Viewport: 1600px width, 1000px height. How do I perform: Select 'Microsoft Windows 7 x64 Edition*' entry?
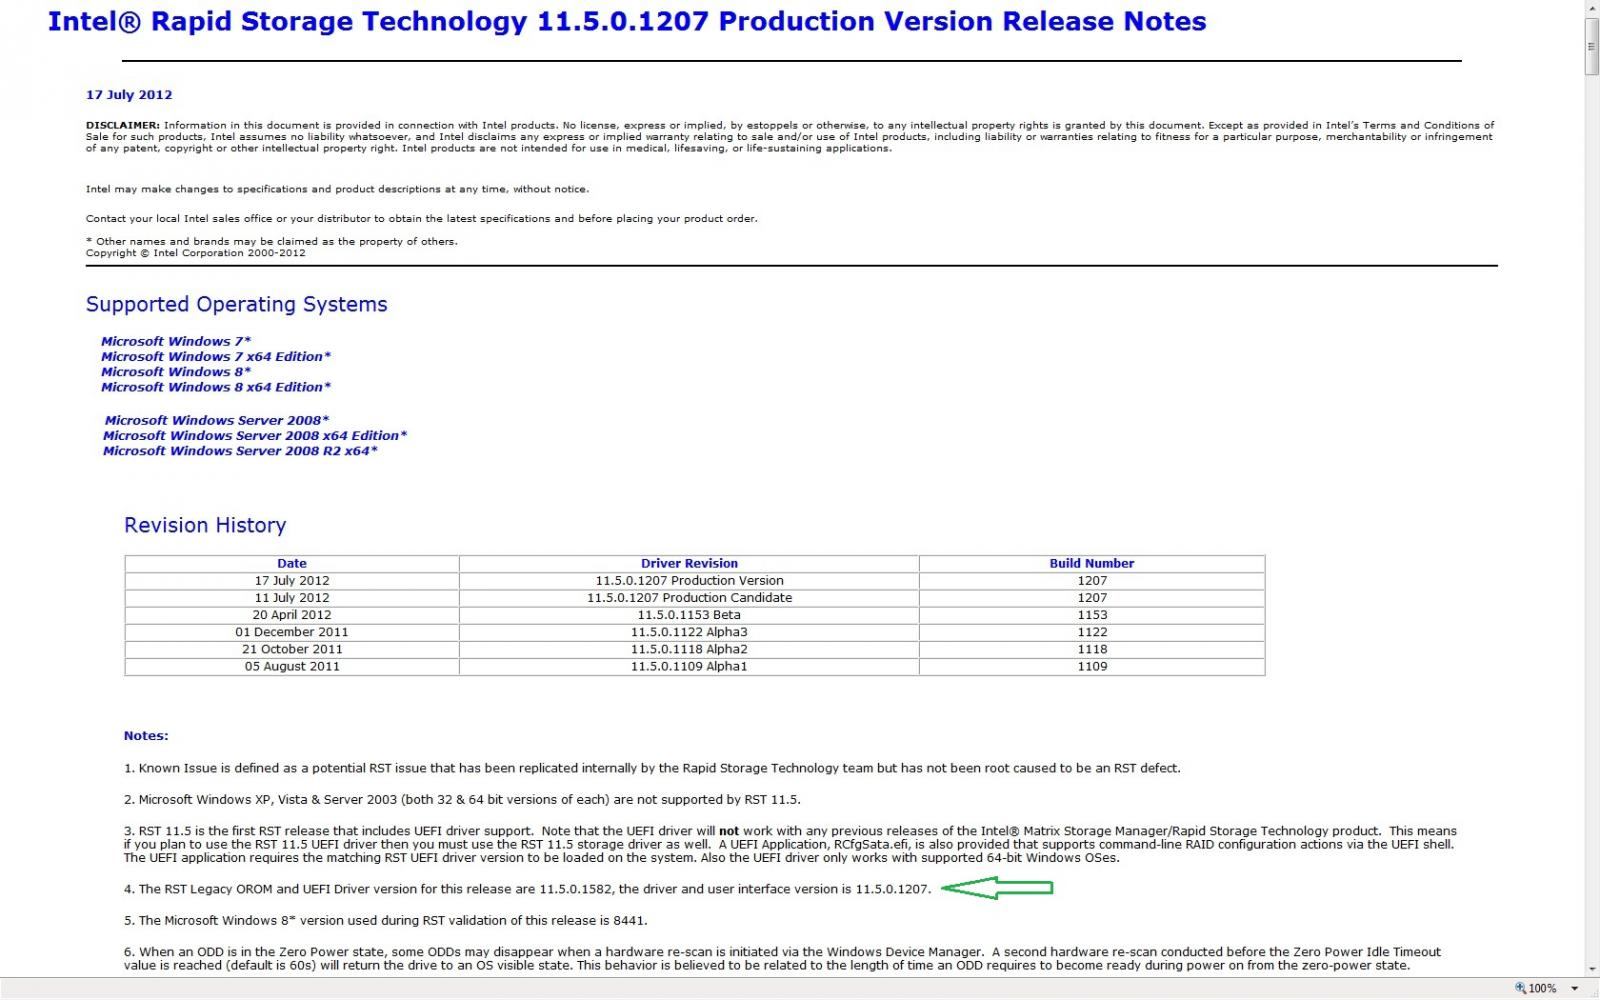pyautogui.click(x=216, y=356)
